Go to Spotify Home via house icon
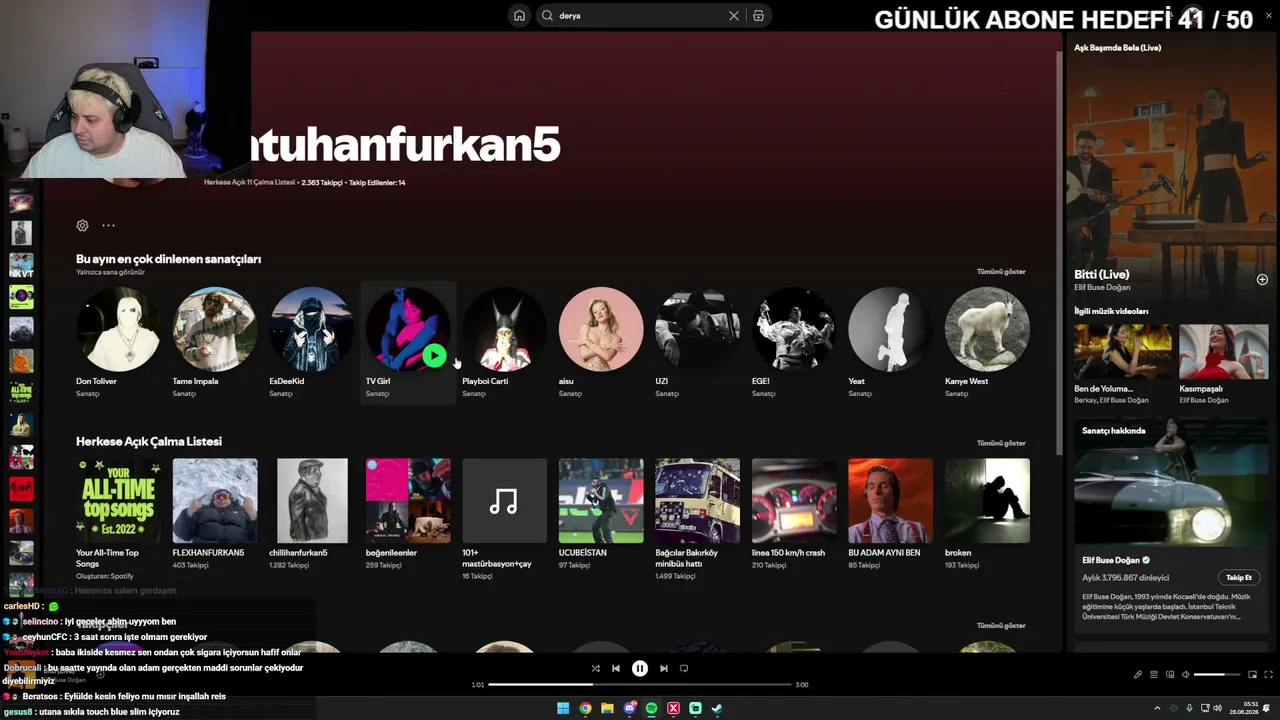 519,16
